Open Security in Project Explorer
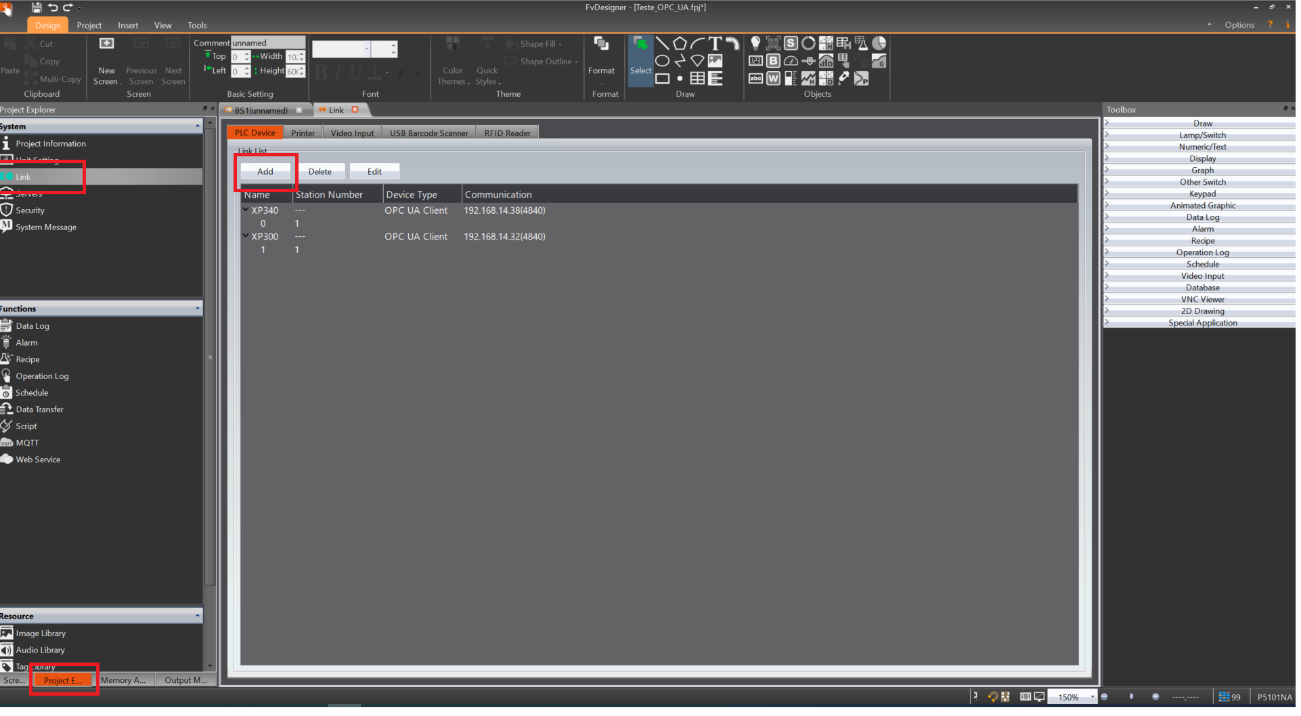Viewport: 1301px width, 716px height. point(30,211)
